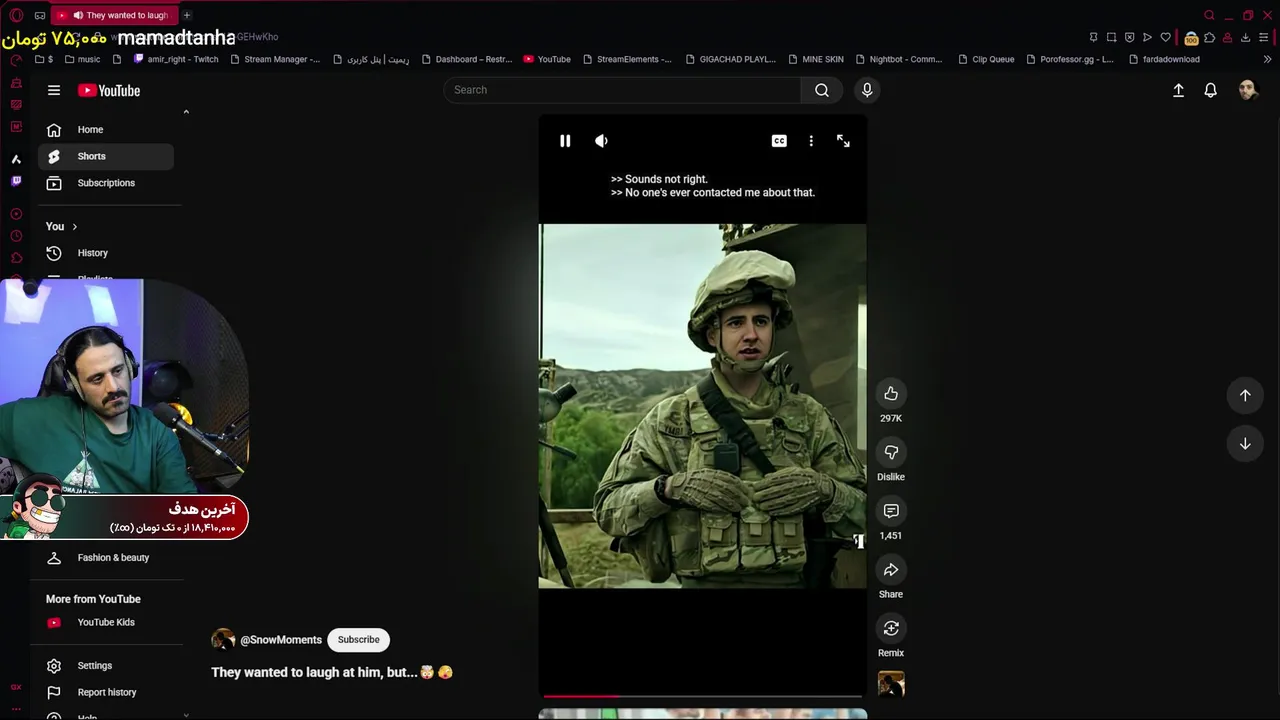Go to the previous Short
The height and width of the screenshot is (720, 1280).
[1245, 395]
